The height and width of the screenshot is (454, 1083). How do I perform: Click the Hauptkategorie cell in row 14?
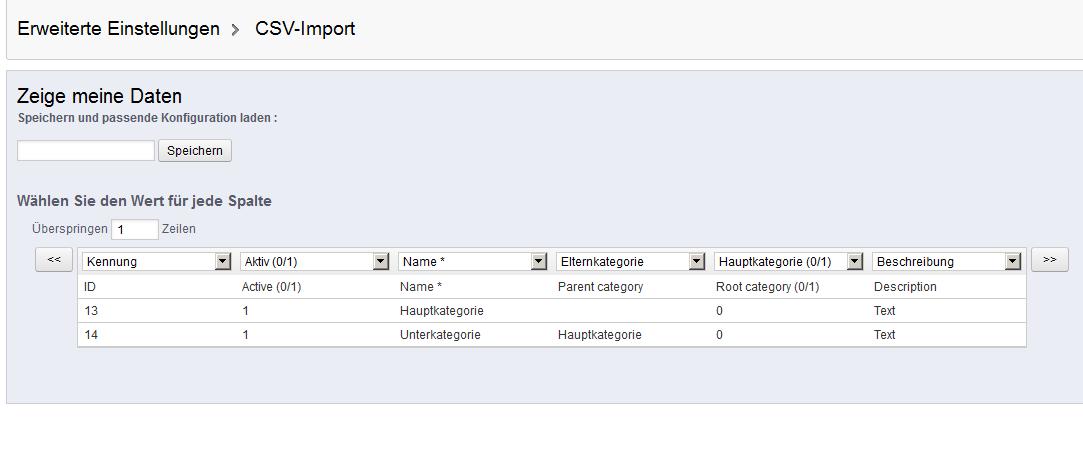click(599, 335)
